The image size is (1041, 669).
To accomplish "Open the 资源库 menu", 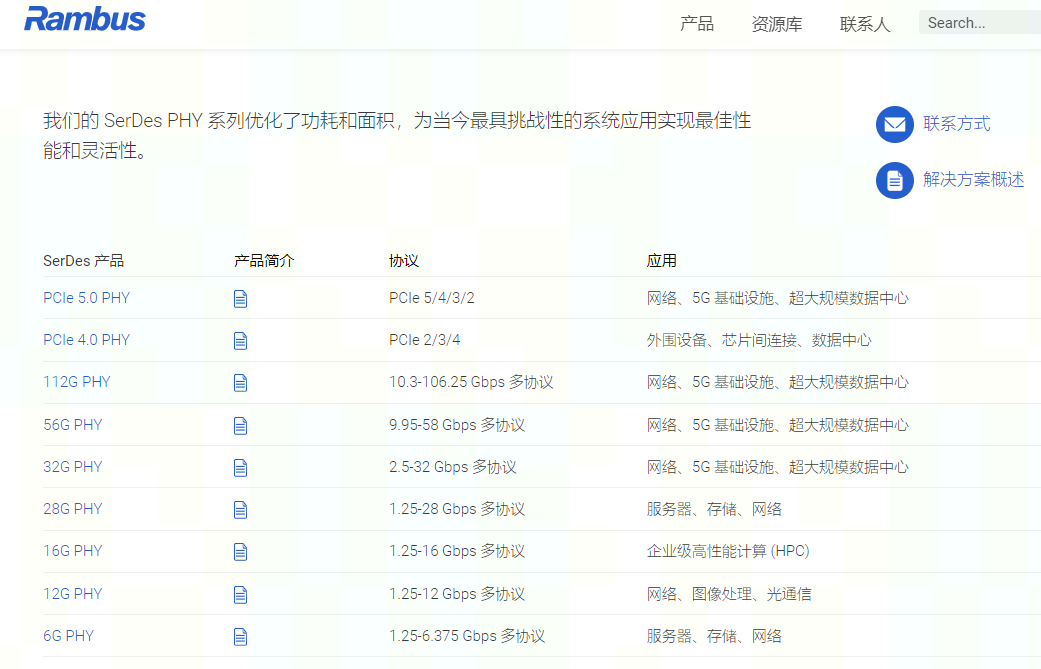I will coord(777,24).
